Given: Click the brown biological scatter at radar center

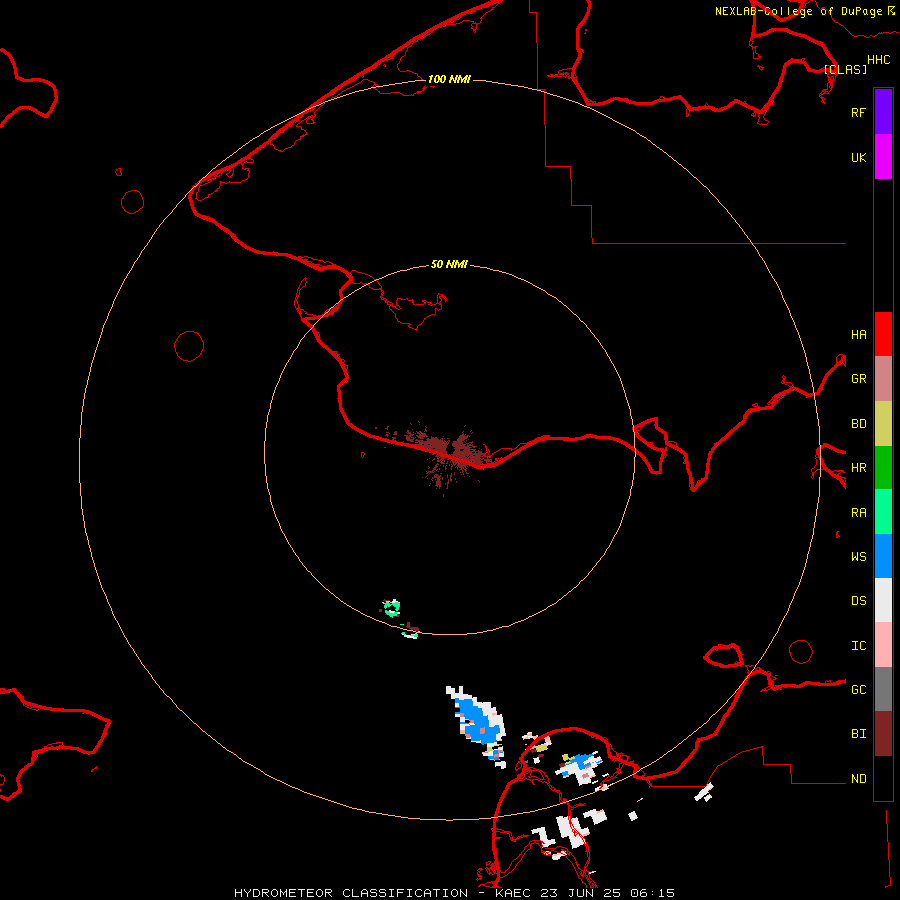Looking at the screenshot, I should pyautogui.click(x=449, y=451).
